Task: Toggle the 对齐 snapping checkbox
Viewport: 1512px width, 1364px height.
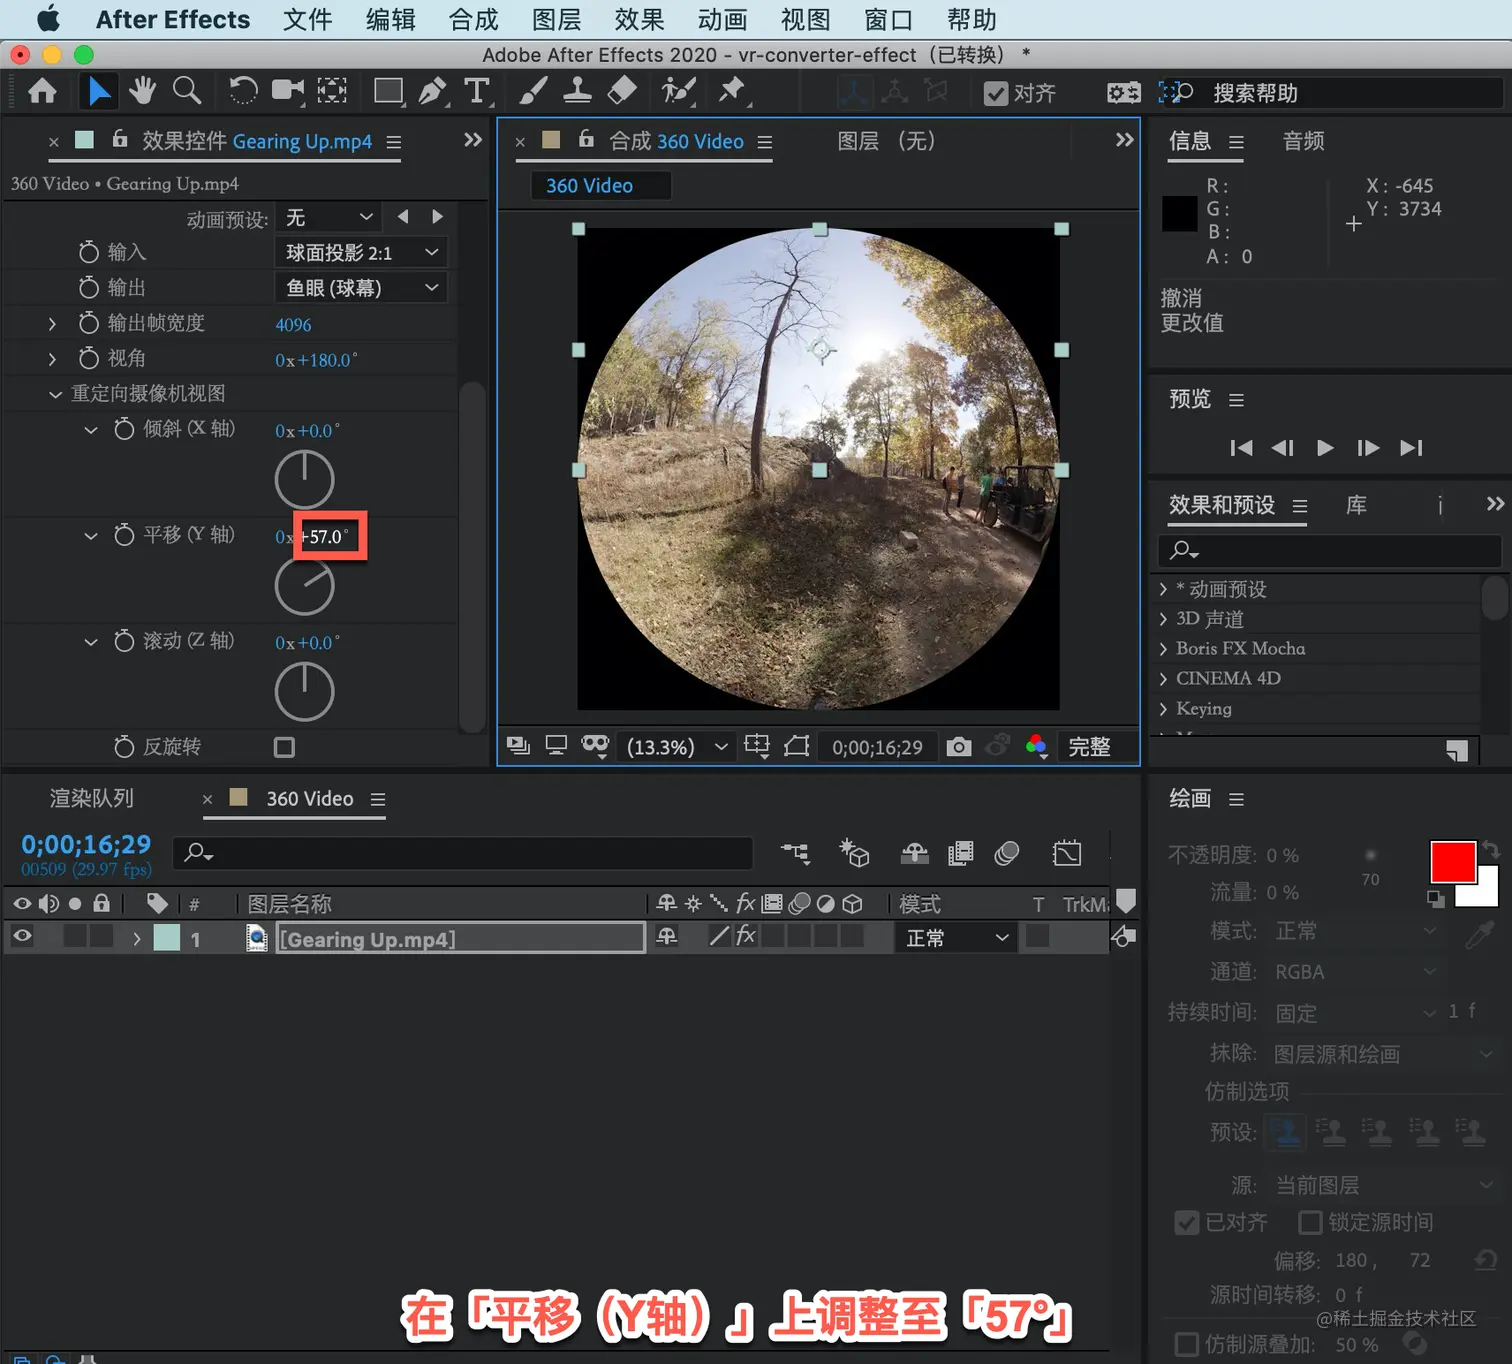Action: pos(996,93)
